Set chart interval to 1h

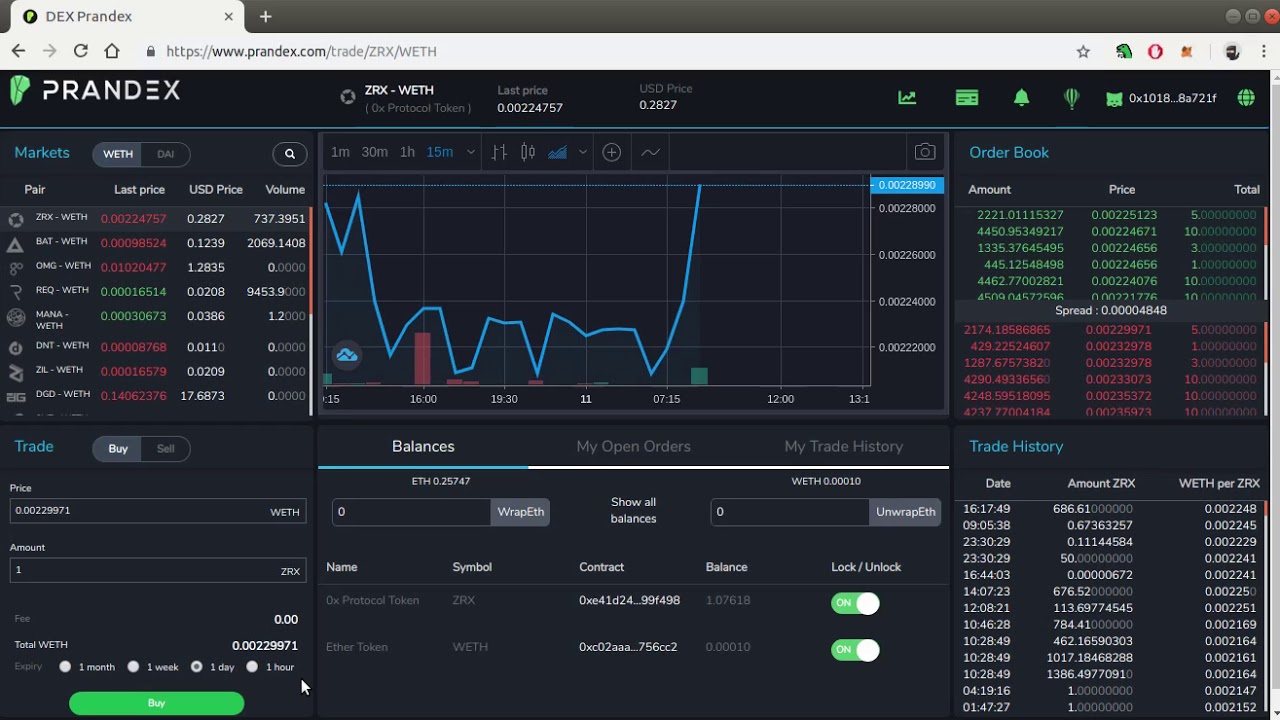pyautogui.click(x=407, y=152)
